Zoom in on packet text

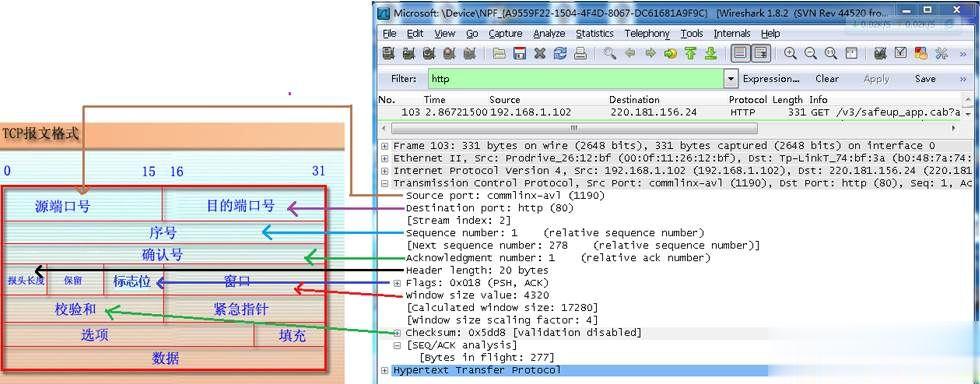[790, 54]
